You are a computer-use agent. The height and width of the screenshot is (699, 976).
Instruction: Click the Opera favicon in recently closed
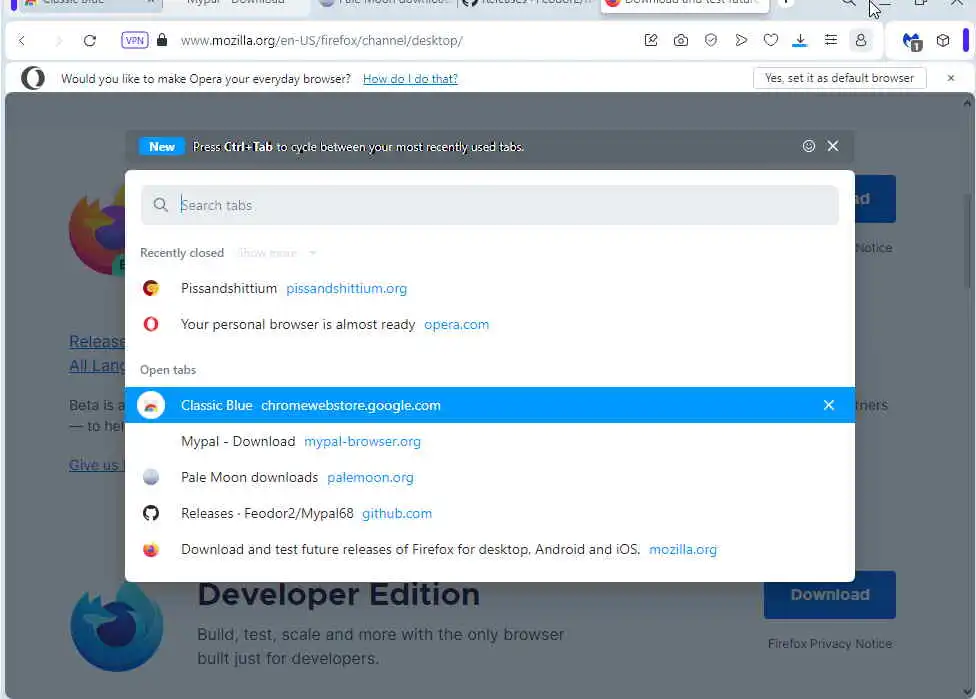pyautogui.click(x=151, y=324)
